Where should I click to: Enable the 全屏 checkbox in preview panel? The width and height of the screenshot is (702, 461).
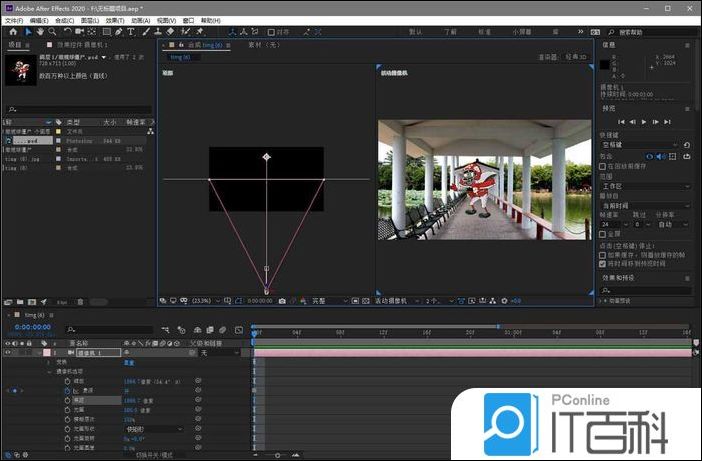point(602,233)
